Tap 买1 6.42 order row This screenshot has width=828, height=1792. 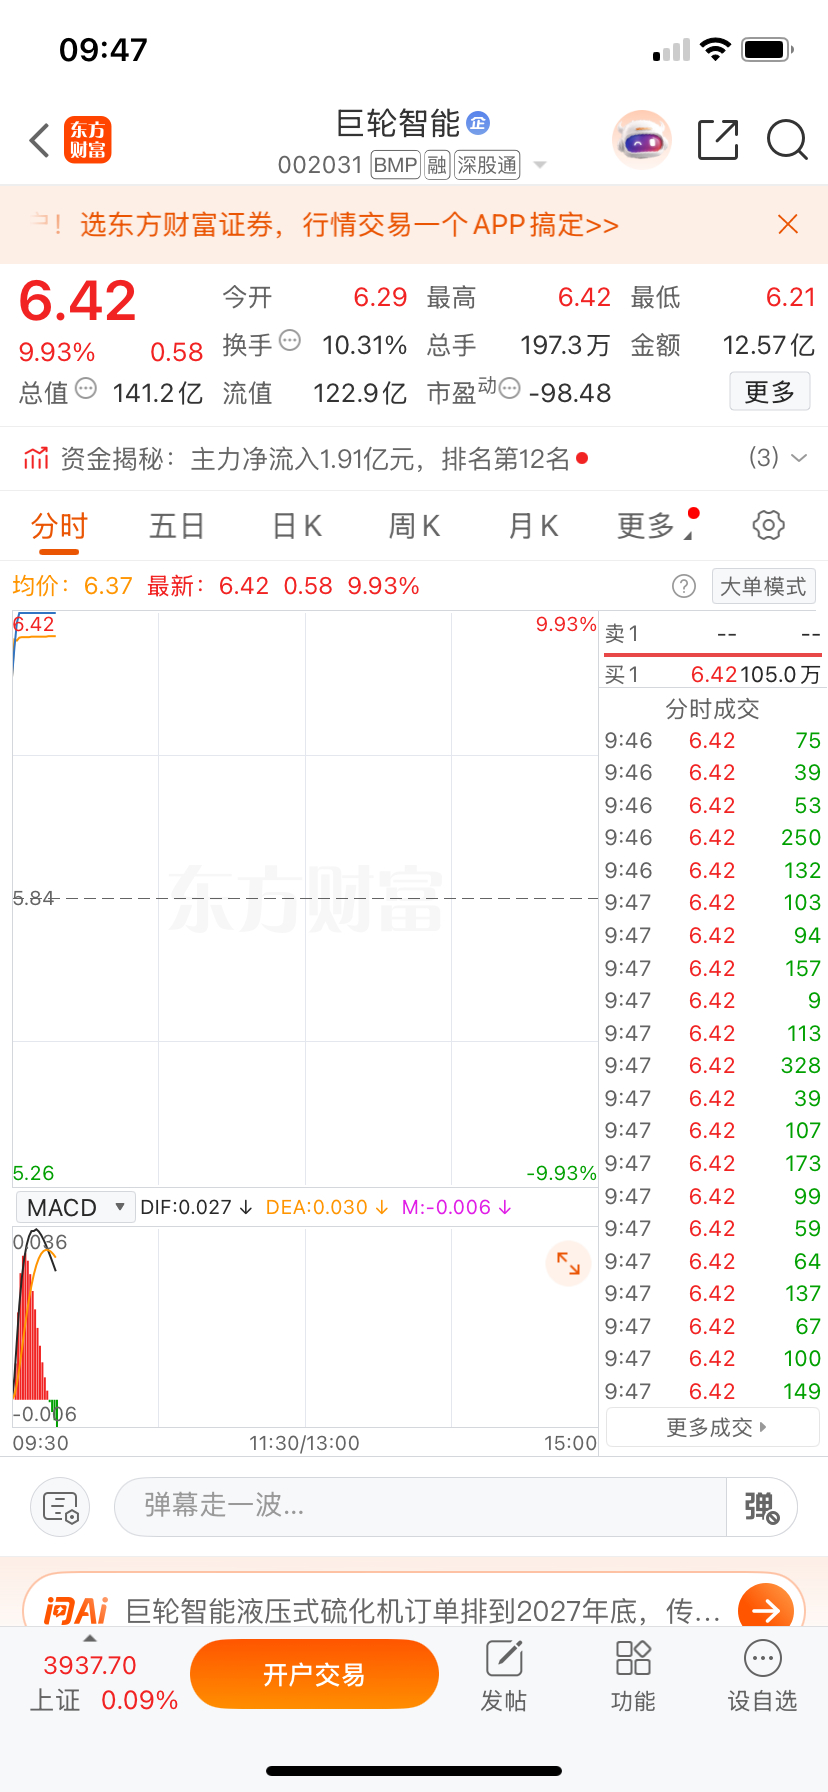(x=712, y=675)
